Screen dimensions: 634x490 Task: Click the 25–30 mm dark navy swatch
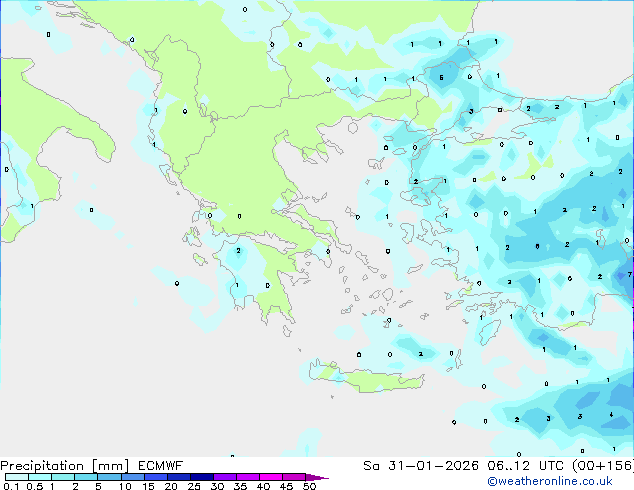coord(201,477)
